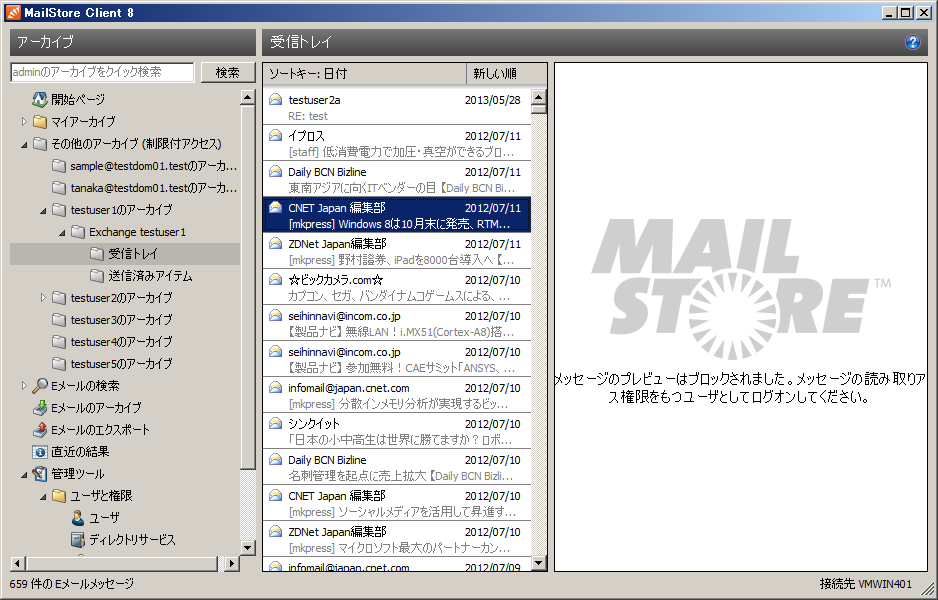Click the Eメールのエクスポート icon

tap(40, 430)
